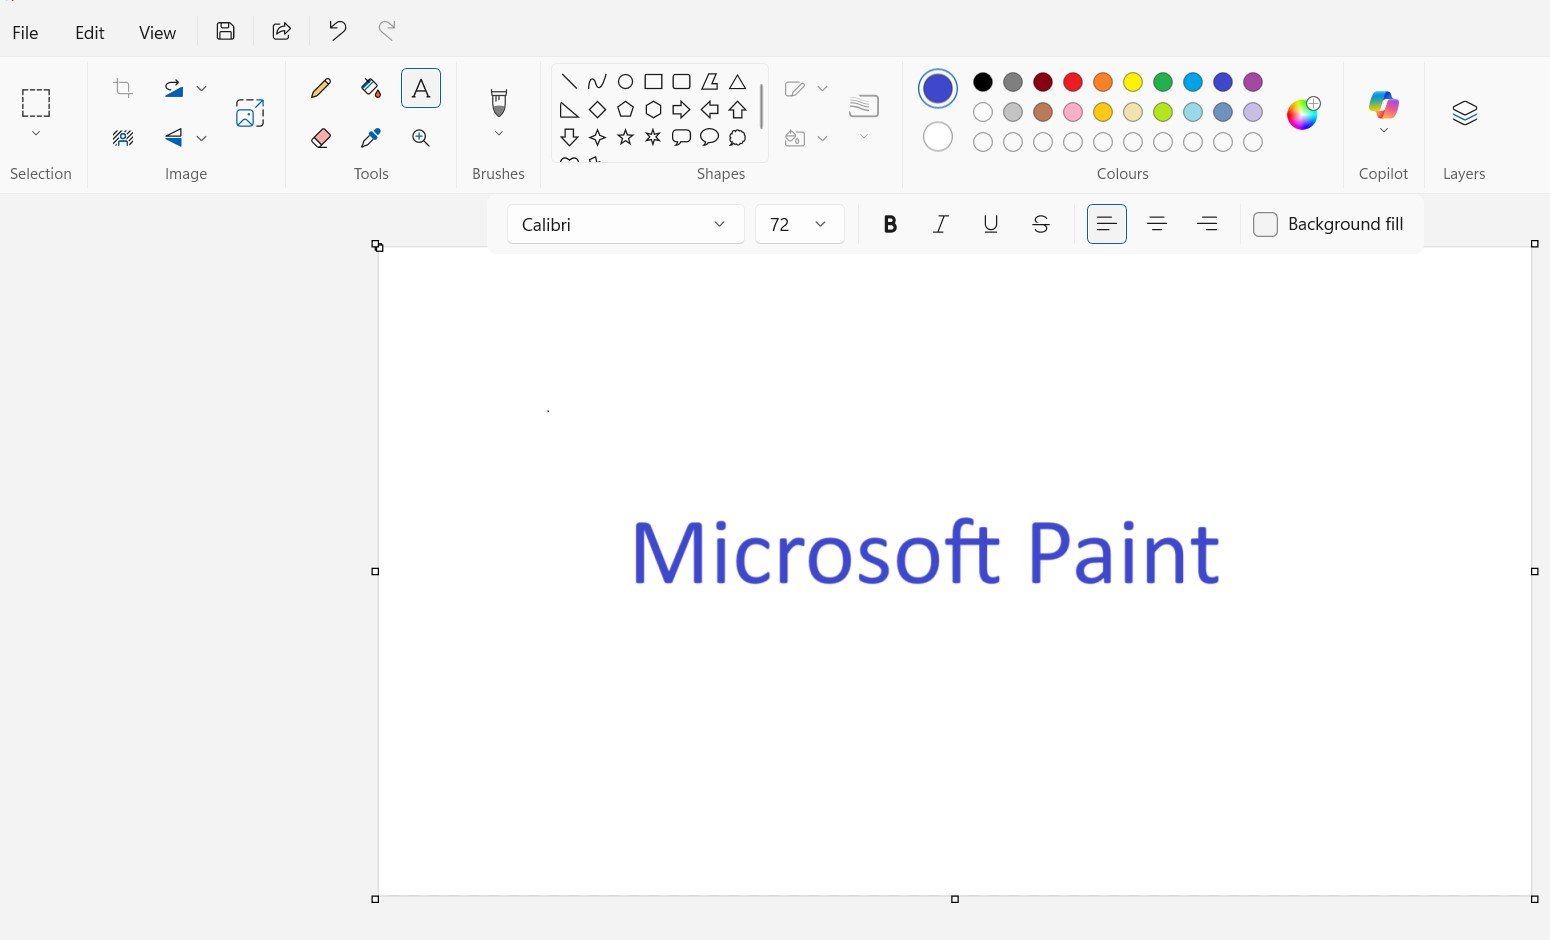1550x940 pixels.
Task: Choose the Curve shape
Action: pyautogui.click(x=597, y=82)
